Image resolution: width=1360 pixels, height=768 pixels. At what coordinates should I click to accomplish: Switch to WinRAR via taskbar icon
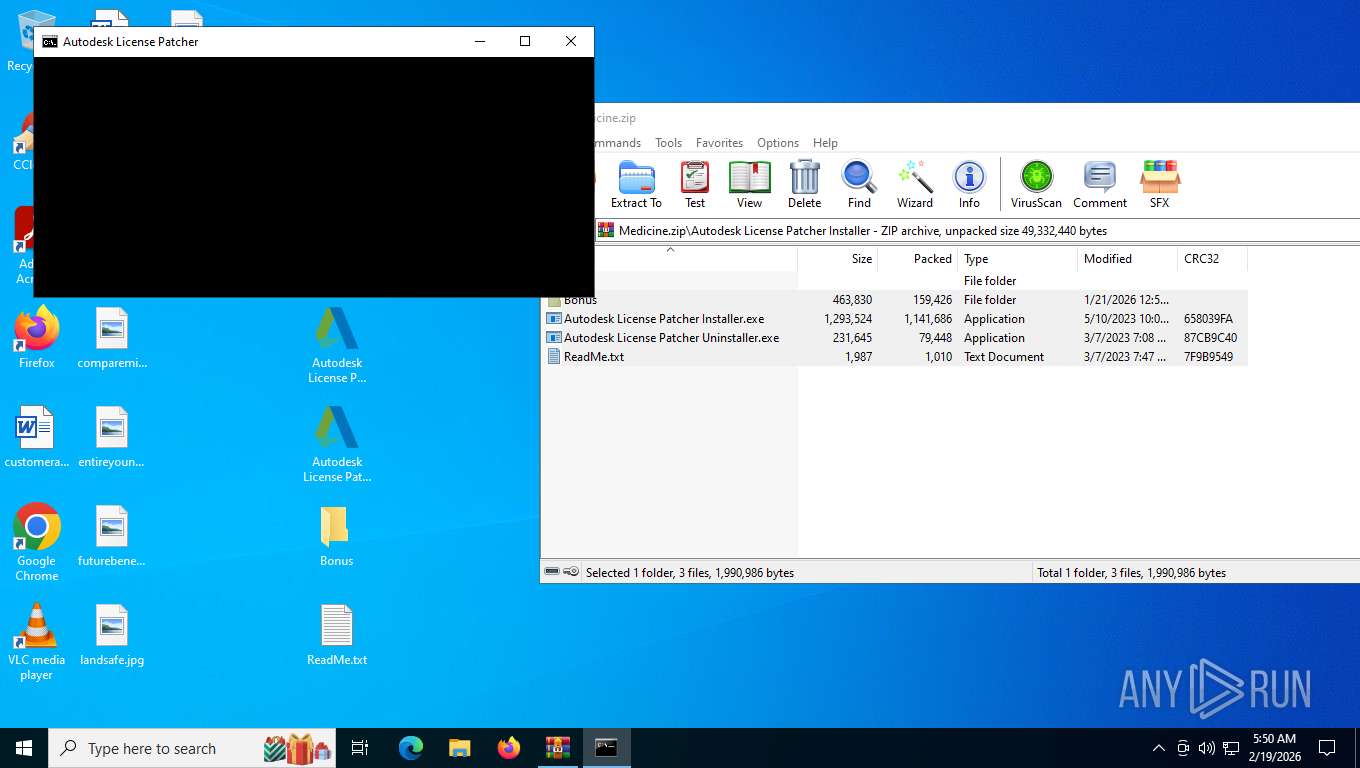pyautogui.click(x=558, y=748)
